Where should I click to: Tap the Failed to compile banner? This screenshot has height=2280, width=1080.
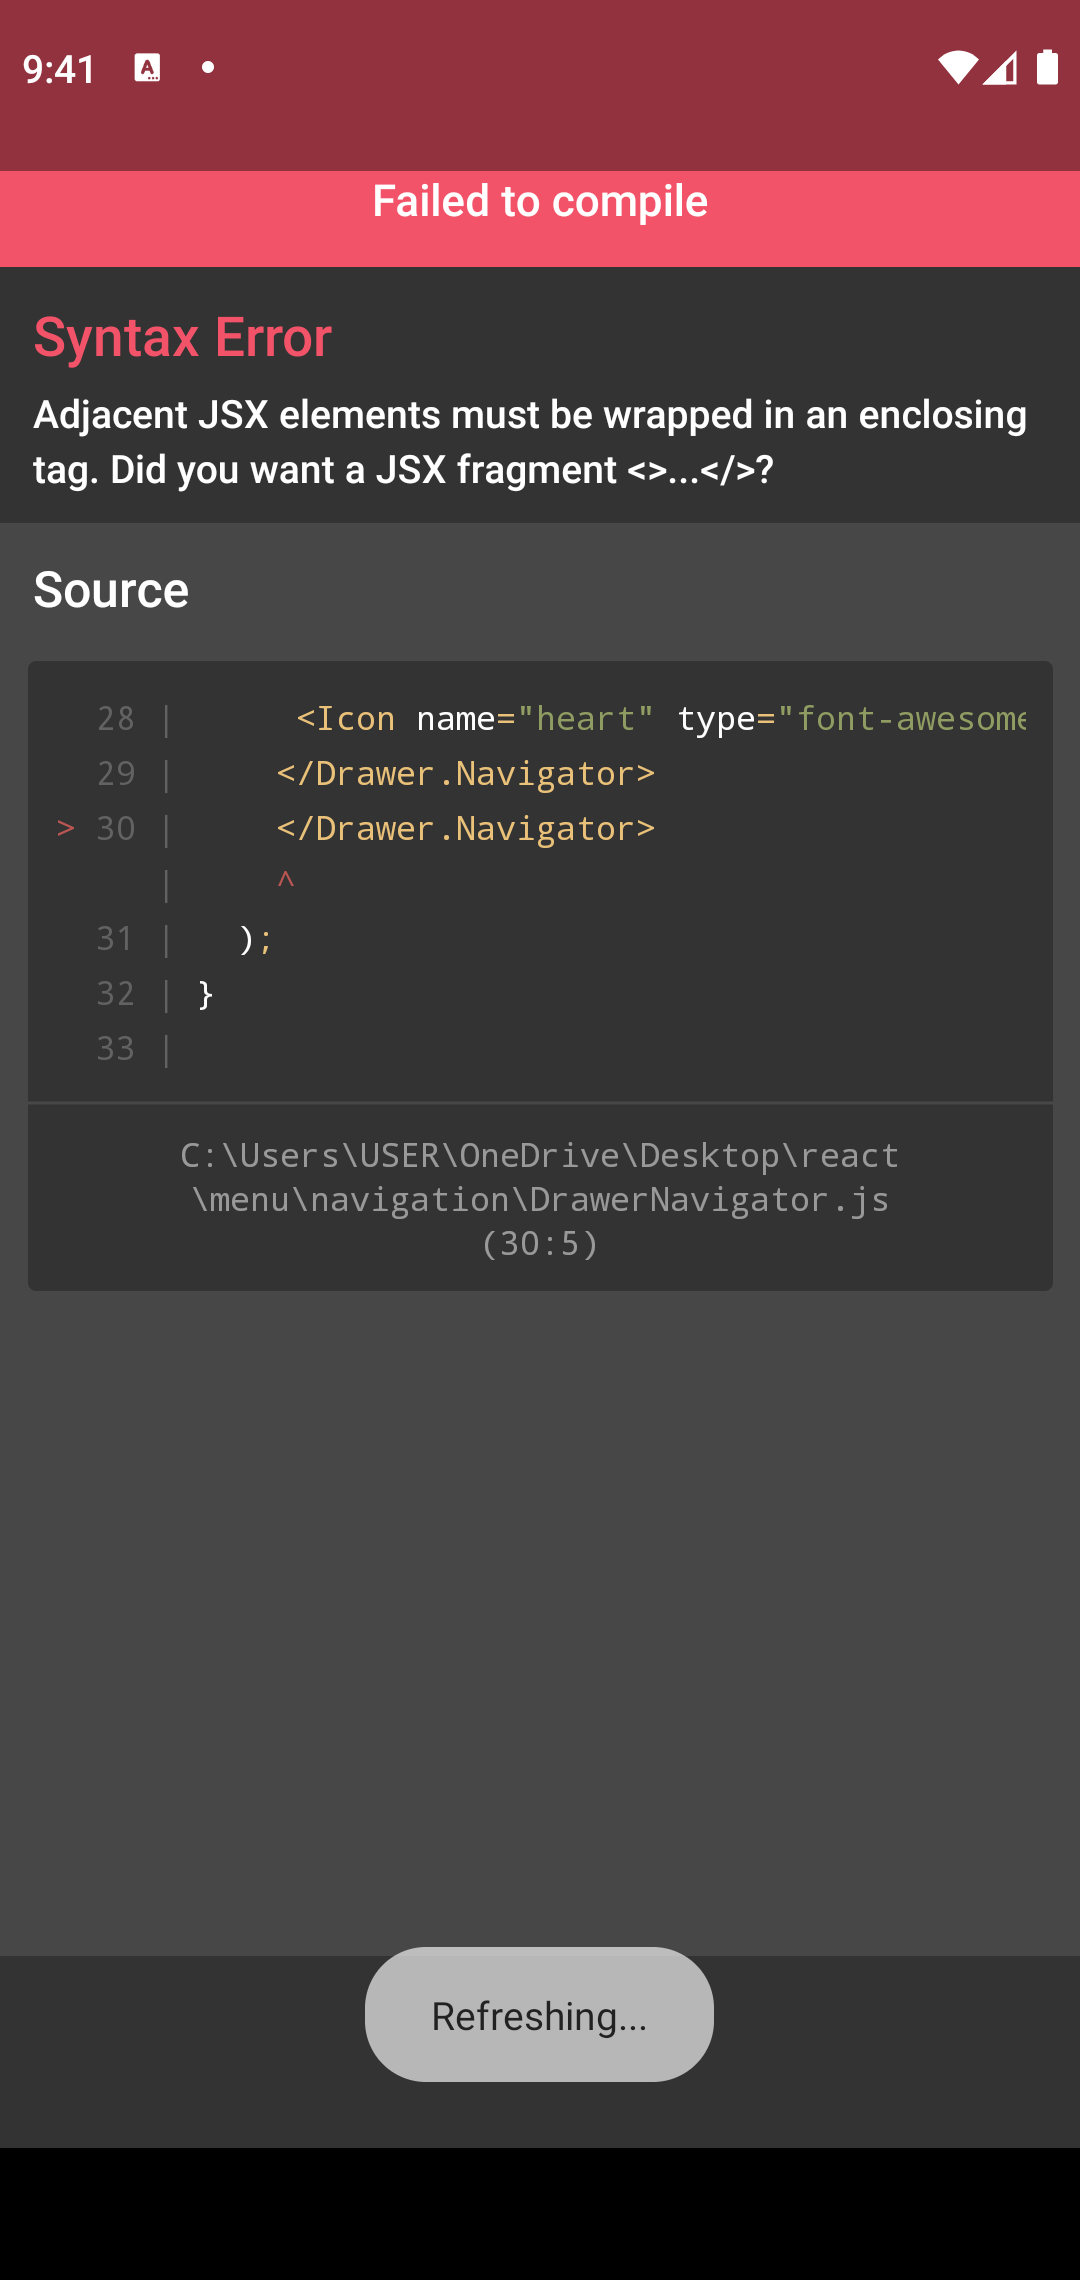[540, 202]
